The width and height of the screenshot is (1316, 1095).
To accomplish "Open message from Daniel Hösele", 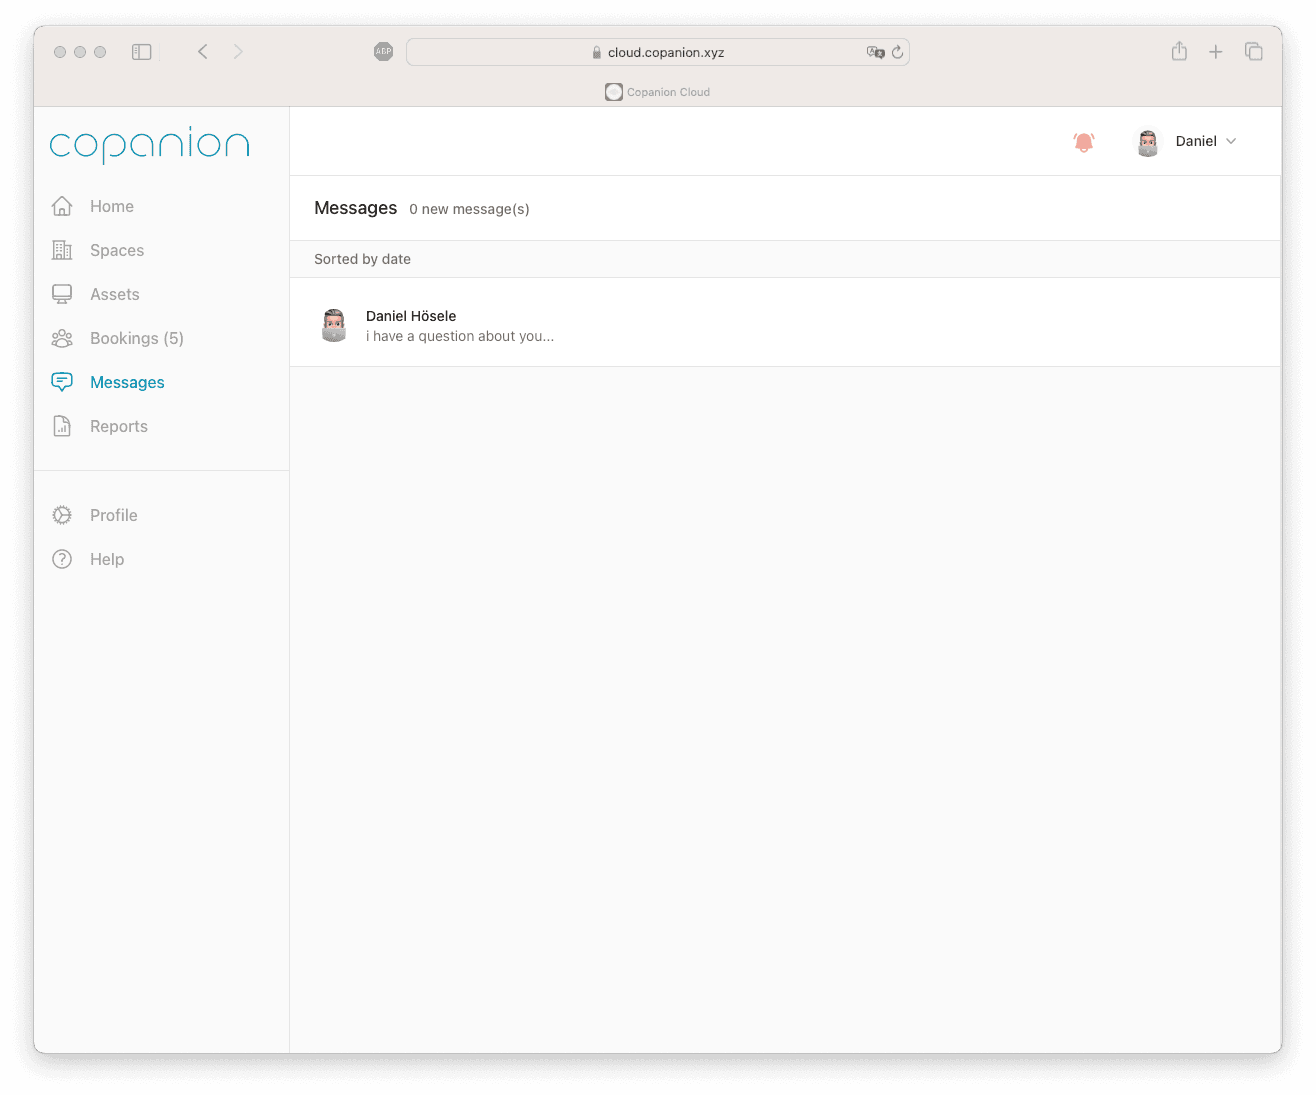I will 459,326.
